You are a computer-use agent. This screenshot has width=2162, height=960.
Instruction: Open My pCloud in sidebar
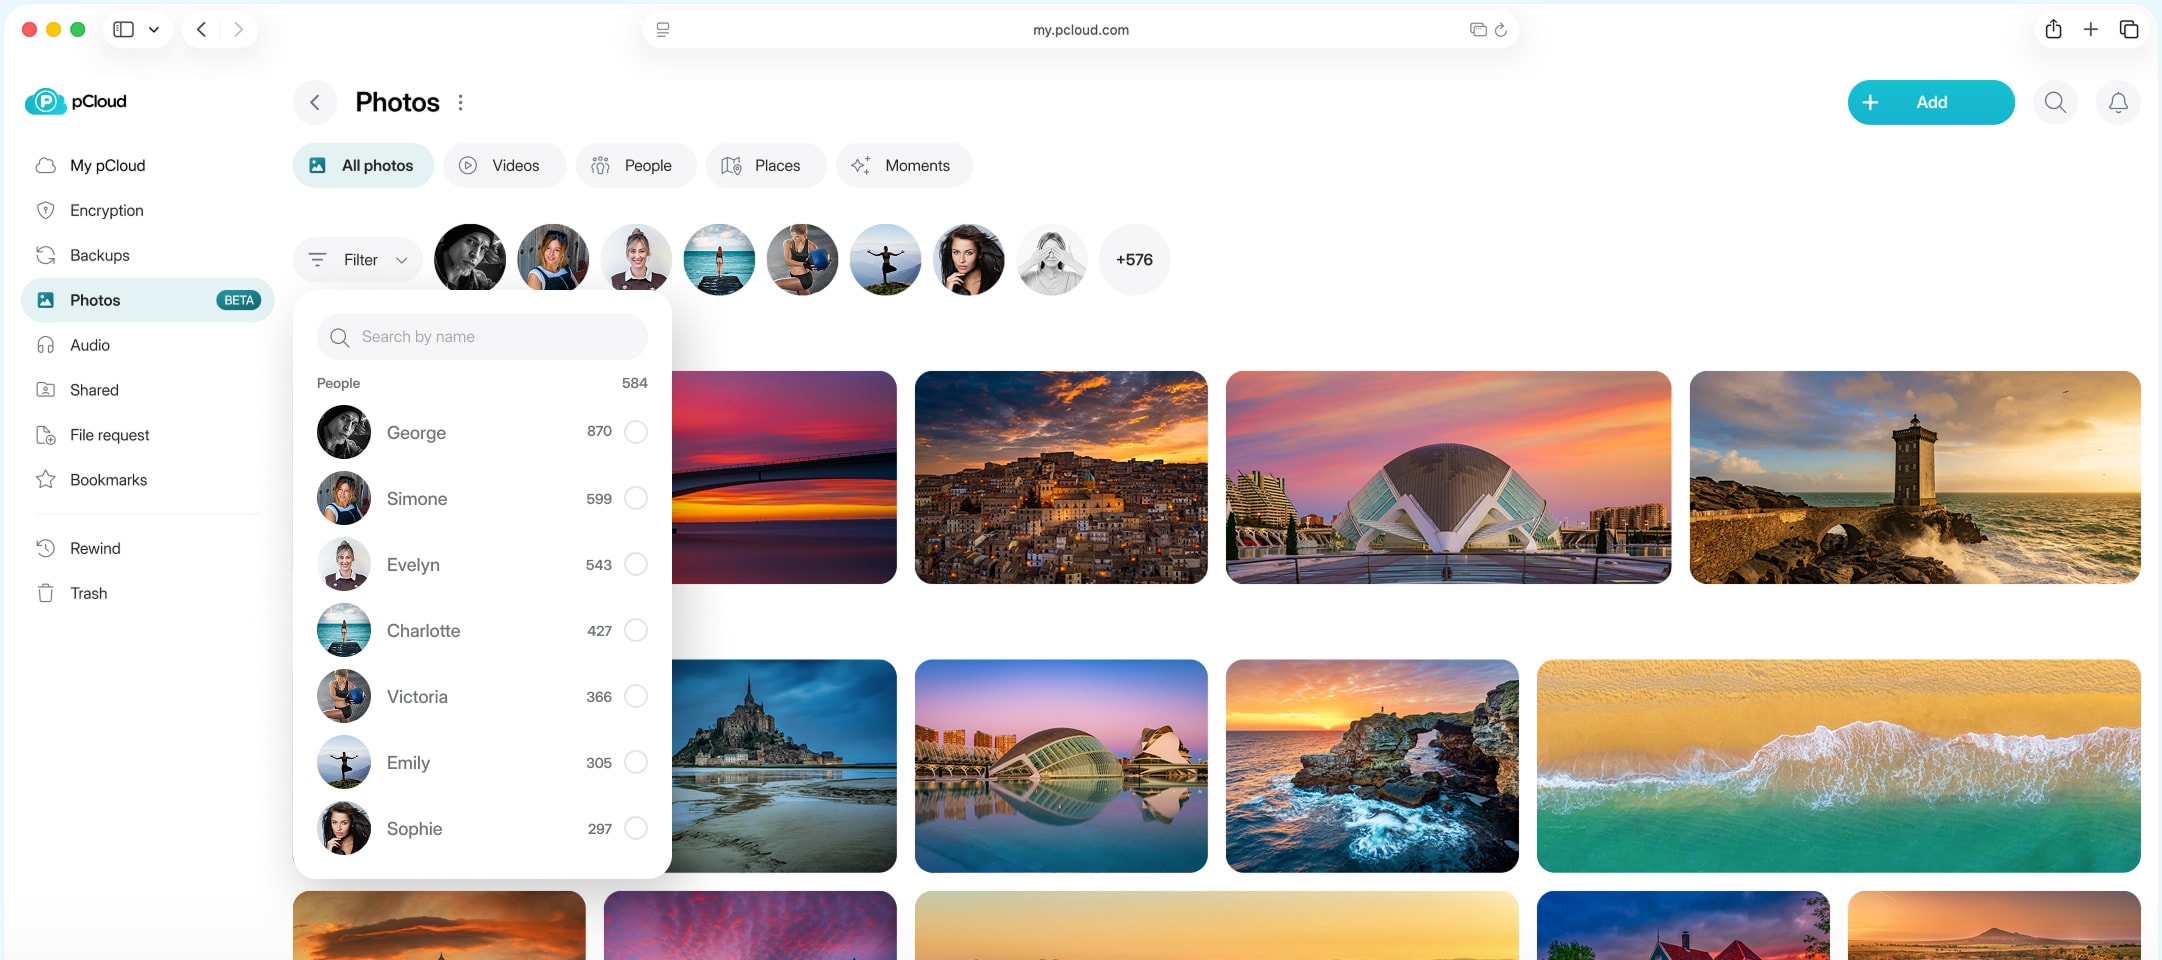pyautogui.click(x=147, y=165)
